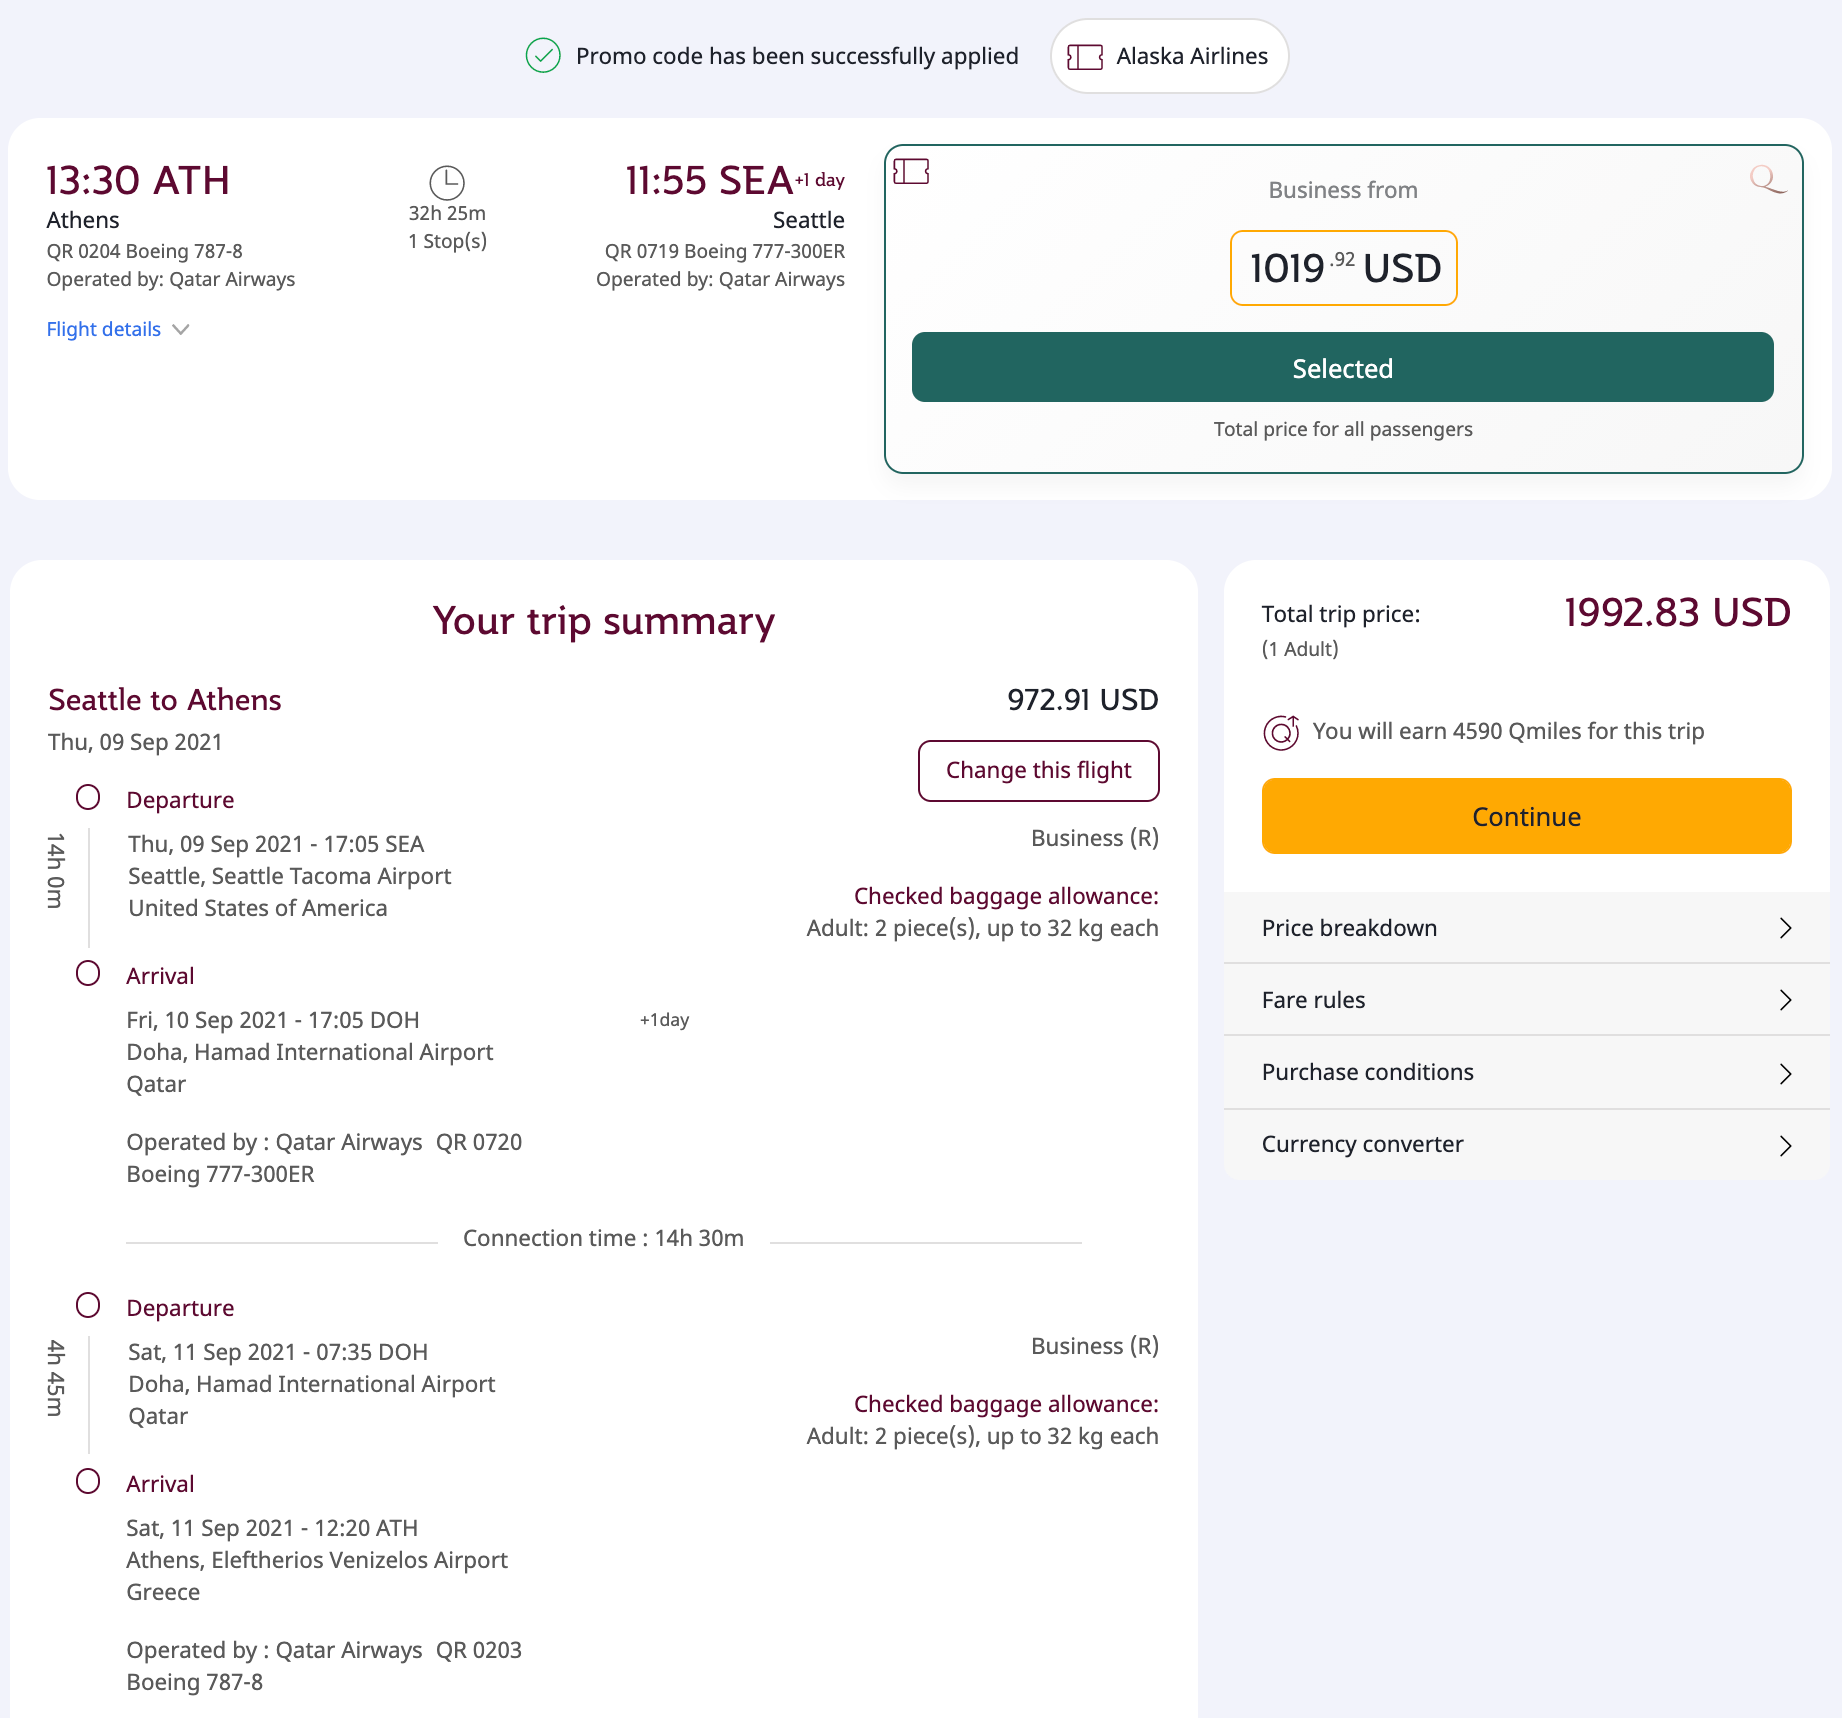Click the Selected business fare button
This screenshot has width=1842, height=1718.
pyautogui.click(x=1342, y=368)
